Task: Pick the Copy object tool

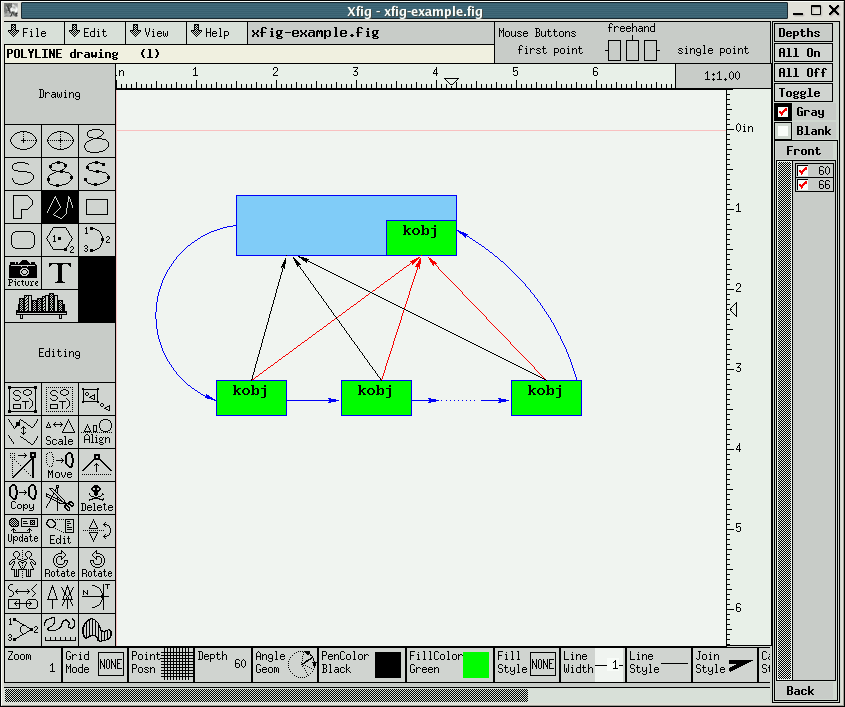Action: [23, 497]
